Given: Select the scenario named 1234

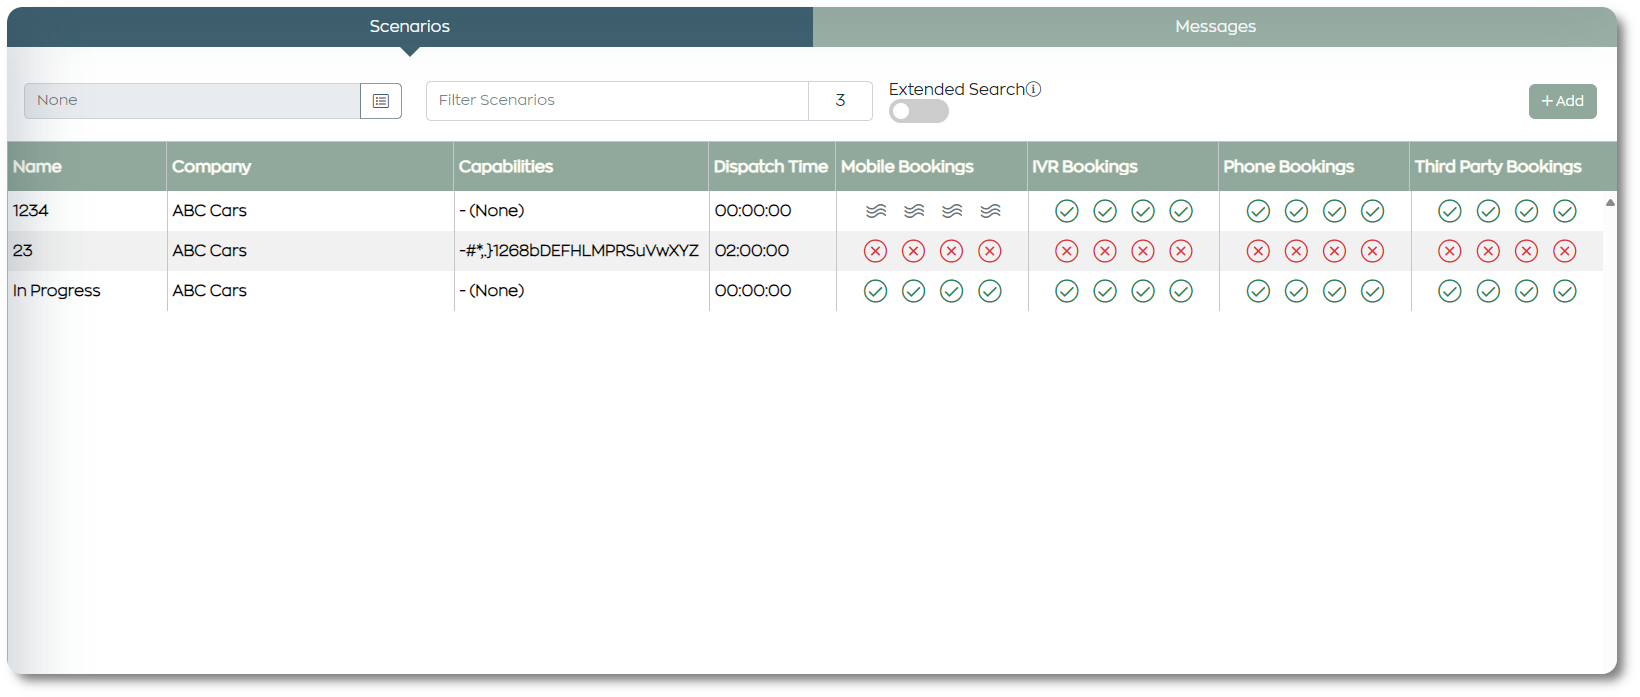Looking at the screenshot, I should [x=31, y=211].
